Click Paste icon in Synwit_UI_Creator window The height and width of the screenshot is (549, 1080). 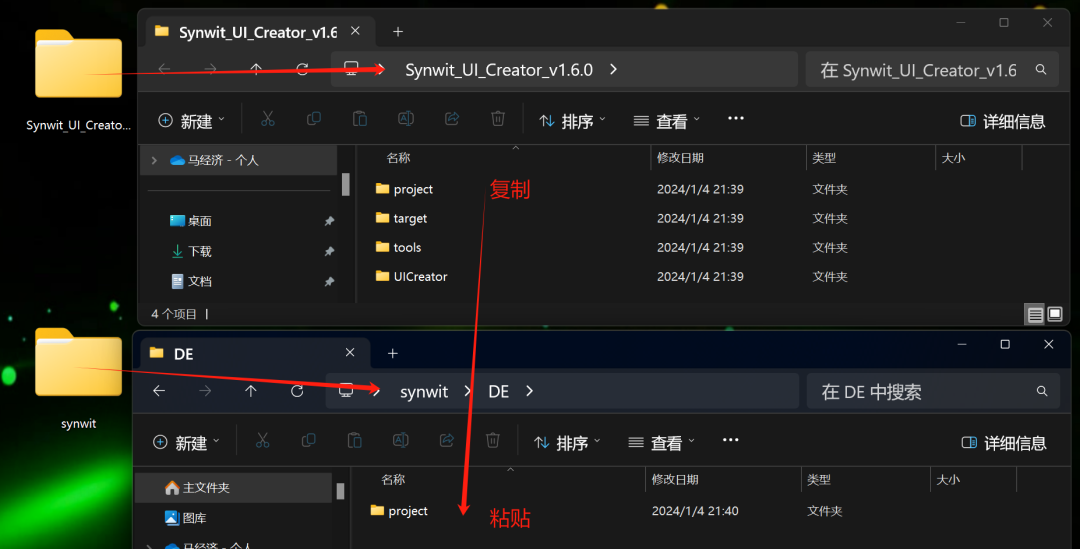pyautogui.click(x=360, y=119)
